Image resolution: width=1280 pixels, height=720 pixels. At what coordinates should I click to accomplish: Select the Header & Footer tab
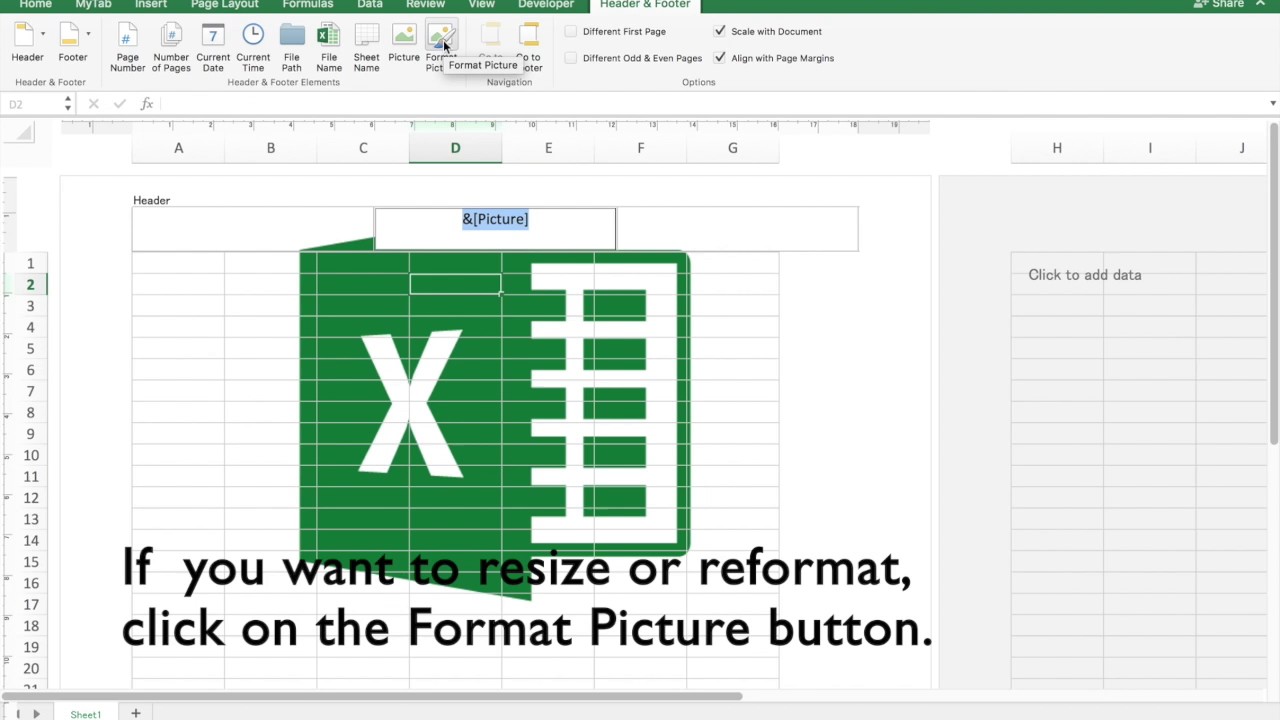(645, 5)
